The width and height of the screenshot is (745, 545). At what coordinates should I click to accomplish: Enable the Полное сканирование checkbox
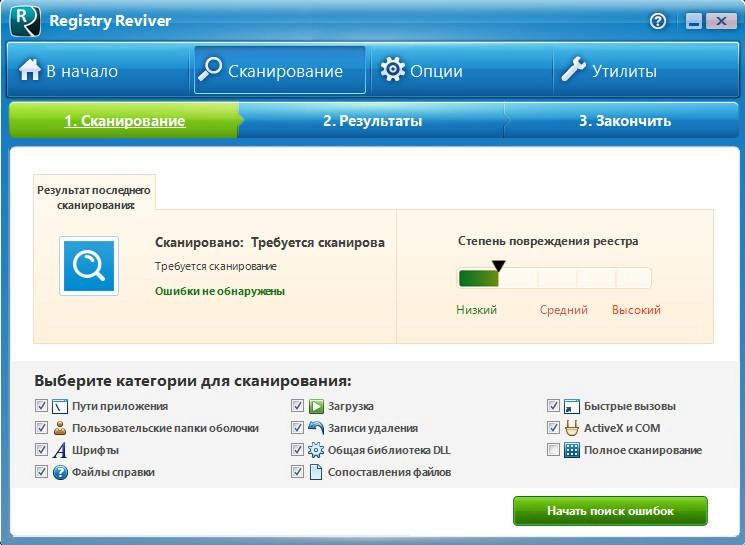553,449
